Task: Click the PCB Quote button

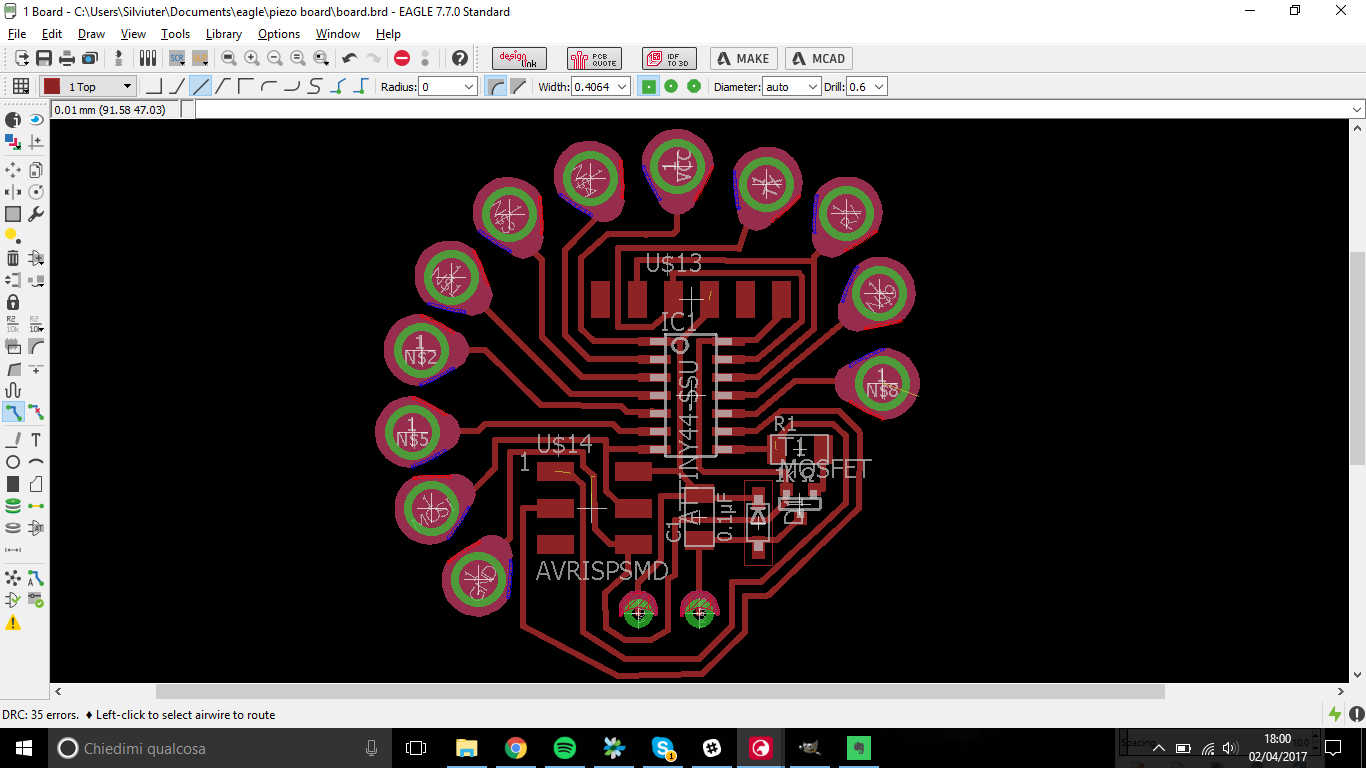Action: click(594, 59)
